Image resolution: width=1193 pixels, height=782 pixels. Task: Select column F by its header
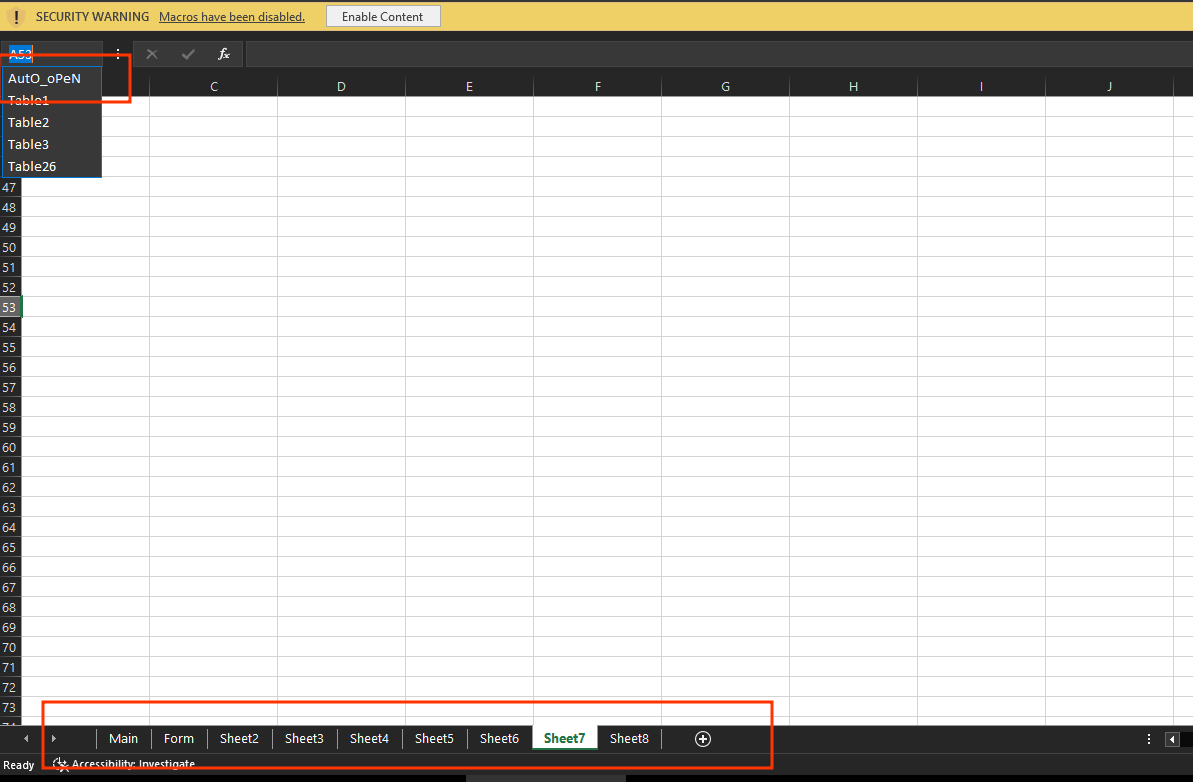(597, 87)
